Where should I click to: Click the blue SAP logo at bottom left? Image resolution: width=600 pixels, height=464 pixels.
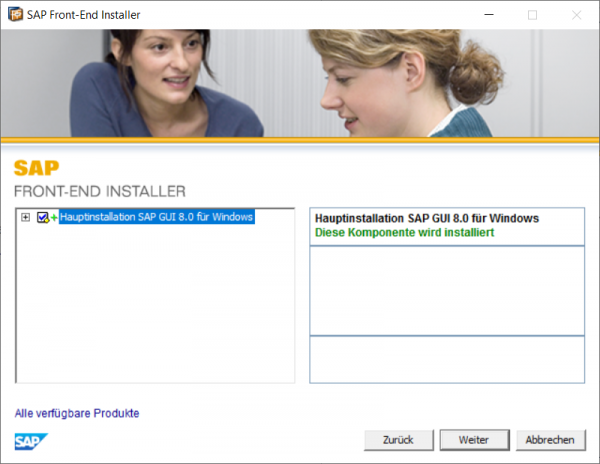click(x=31, y=441)
